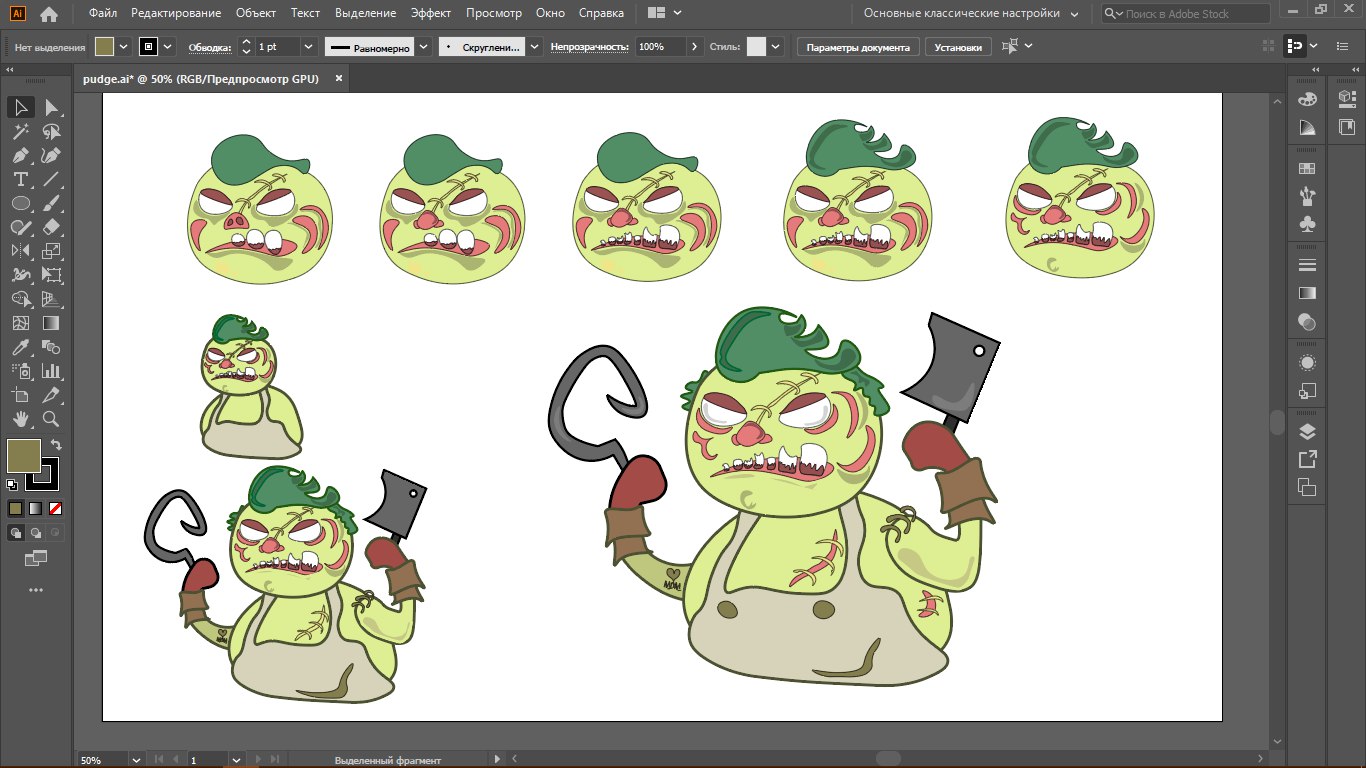This screenshot has width=1366, height=768.
Task: Select the Type tool
Action: pyautogui.click(x=20, y=179)
